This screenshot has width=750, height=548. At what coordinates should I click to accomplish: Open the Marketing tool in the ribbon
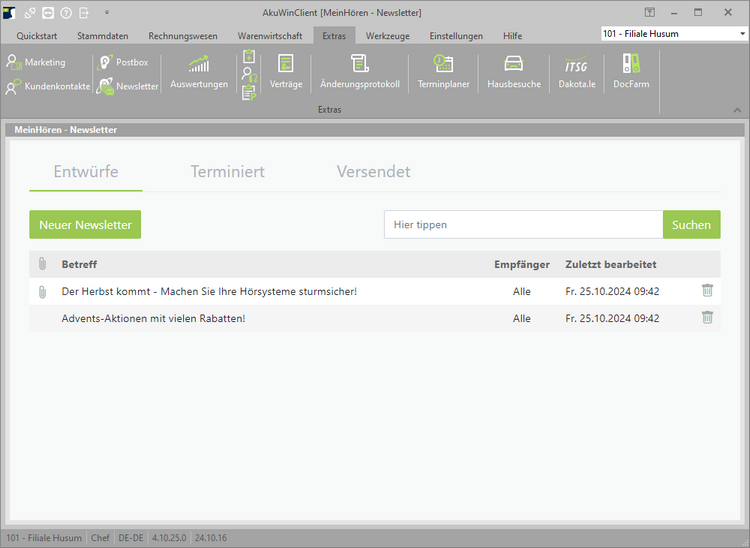click(x=36, y=63)
